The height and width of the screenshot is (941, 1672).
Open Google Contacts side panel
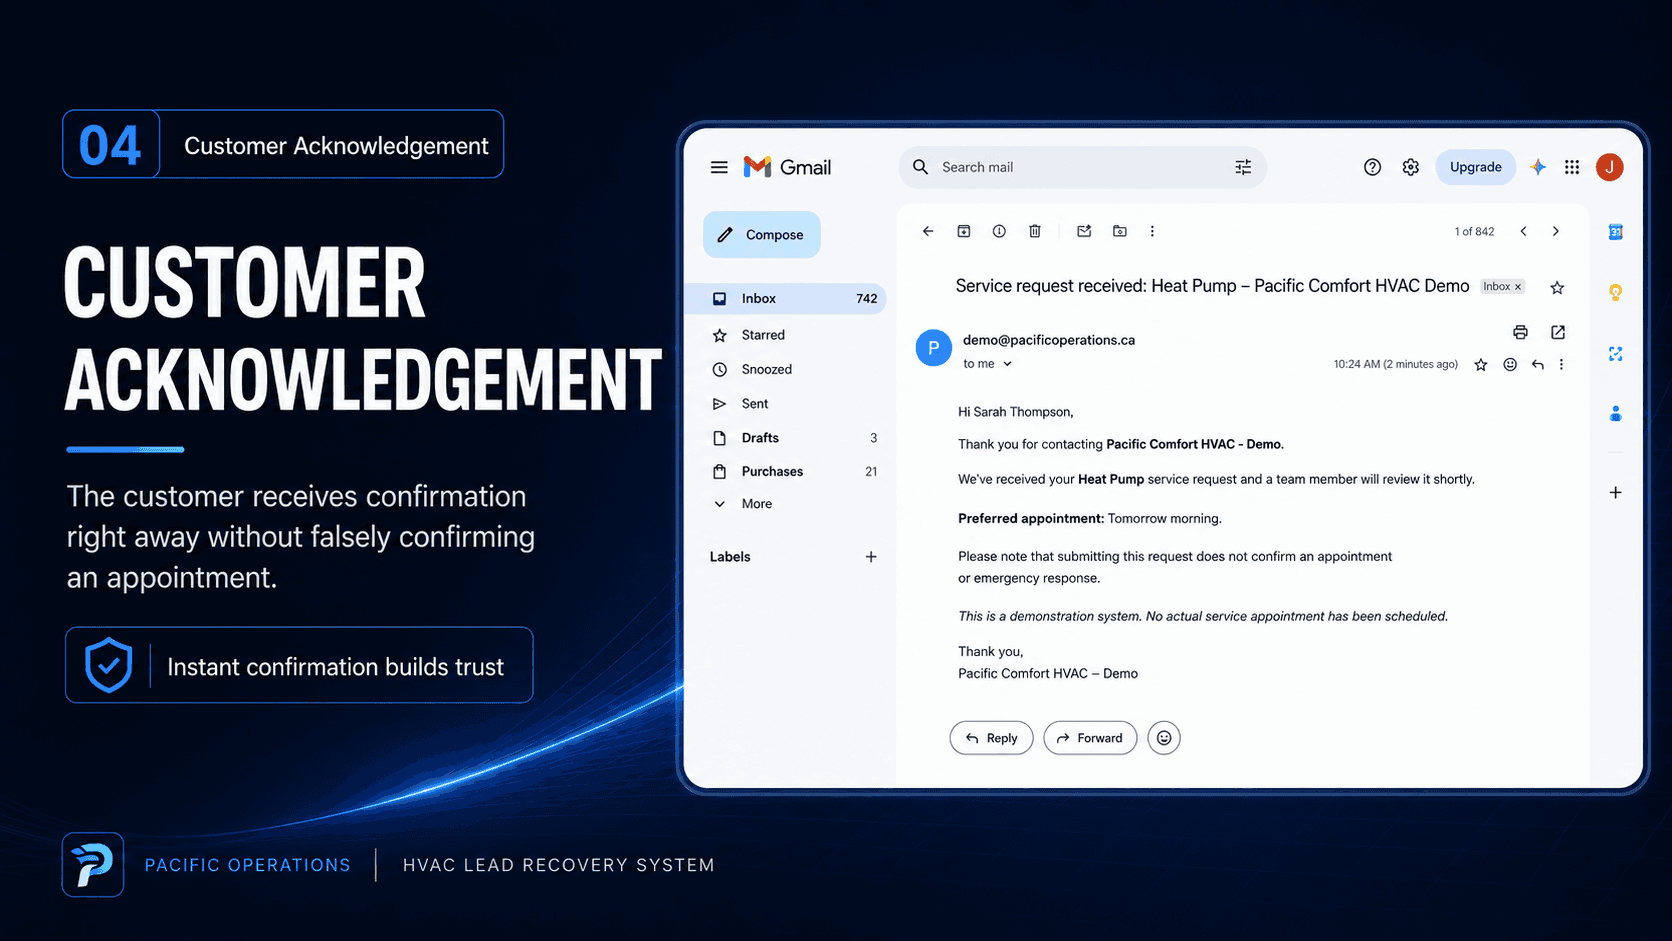(1615, 413)
